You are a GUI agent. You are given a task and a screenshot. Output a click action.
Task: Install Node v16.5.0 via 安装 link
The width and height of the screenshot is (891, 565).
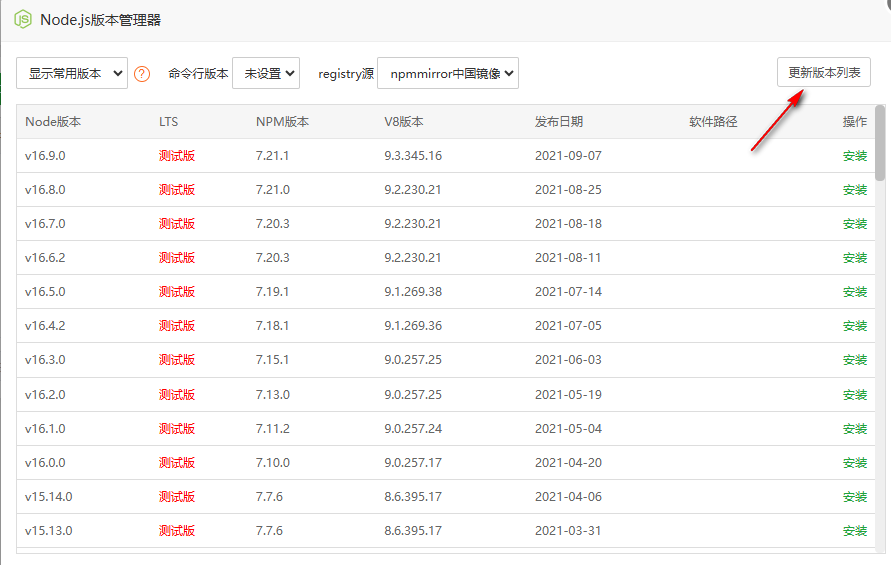855,292
